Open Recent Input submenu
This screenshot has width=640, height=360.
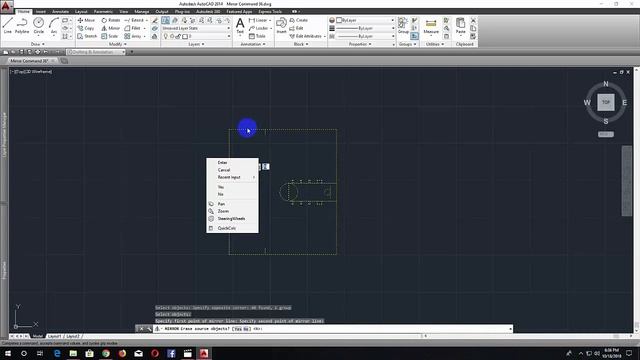232,177
